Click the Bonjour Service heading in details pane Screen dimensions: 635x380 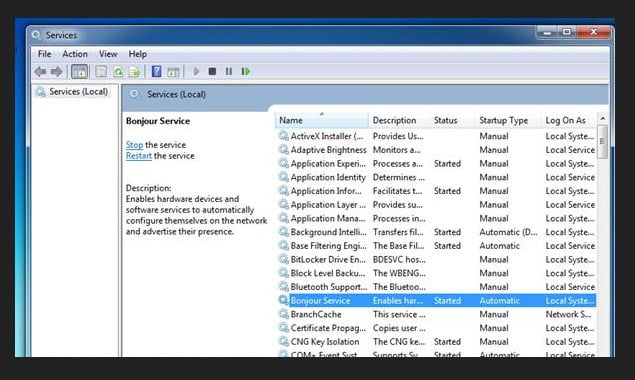158,121
